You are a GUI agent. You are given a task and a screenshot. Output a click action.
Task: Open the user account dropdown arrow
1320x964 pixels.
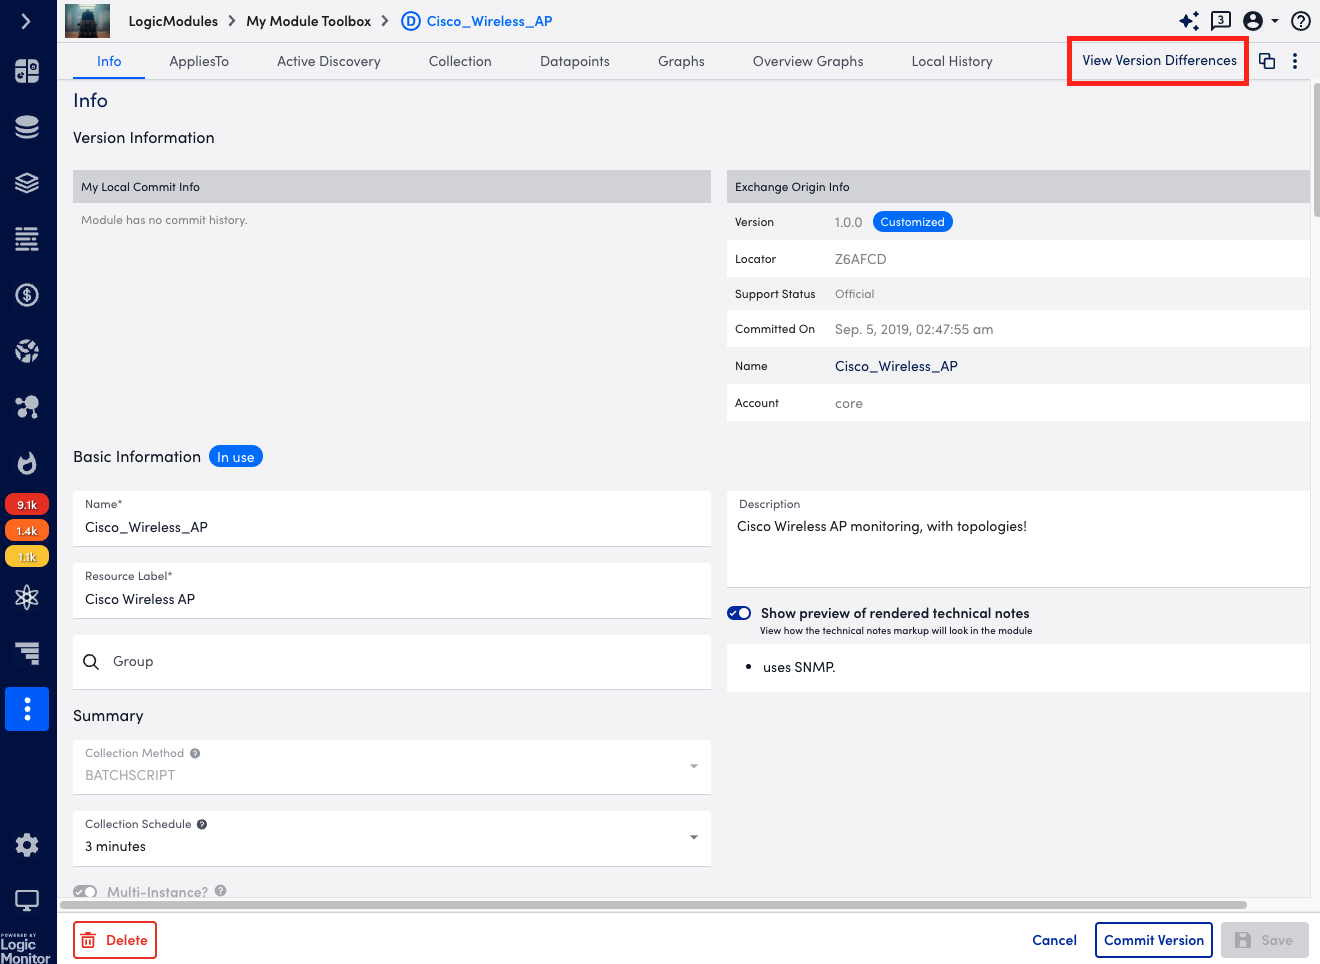pos(1275,21)
